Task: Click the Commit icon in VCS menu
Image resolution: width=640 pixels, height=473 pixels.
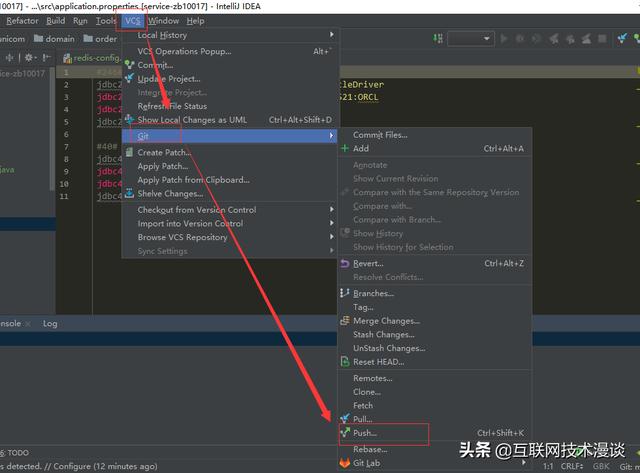Action: click(129, 64)
